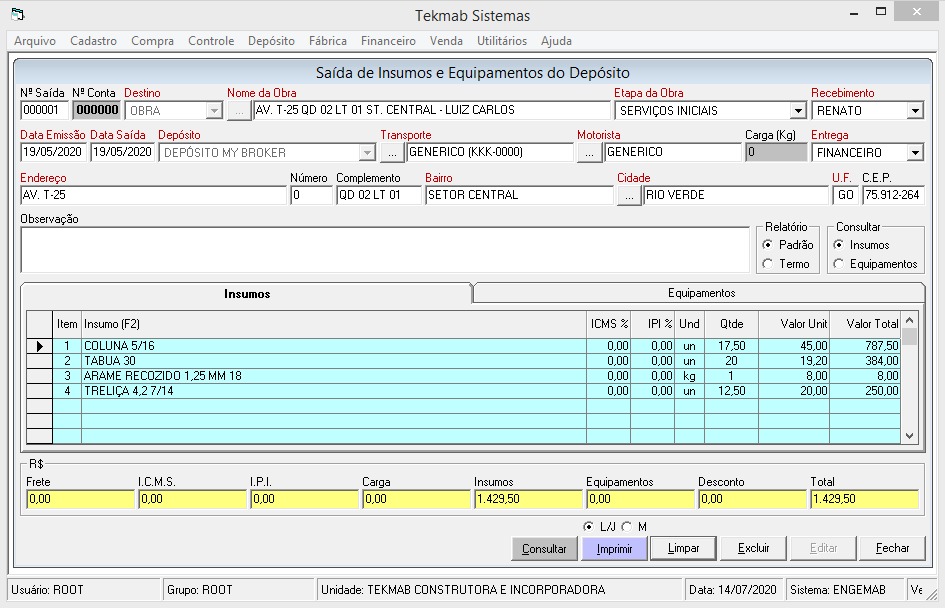Viewport: 945px width, 608px height.
Task: Select Equipamentos under Consultar
Action: tap(839, 264)
